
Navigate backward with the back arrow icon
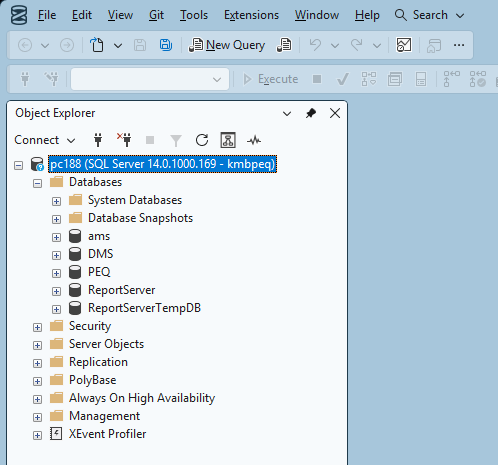click(25, 45)
